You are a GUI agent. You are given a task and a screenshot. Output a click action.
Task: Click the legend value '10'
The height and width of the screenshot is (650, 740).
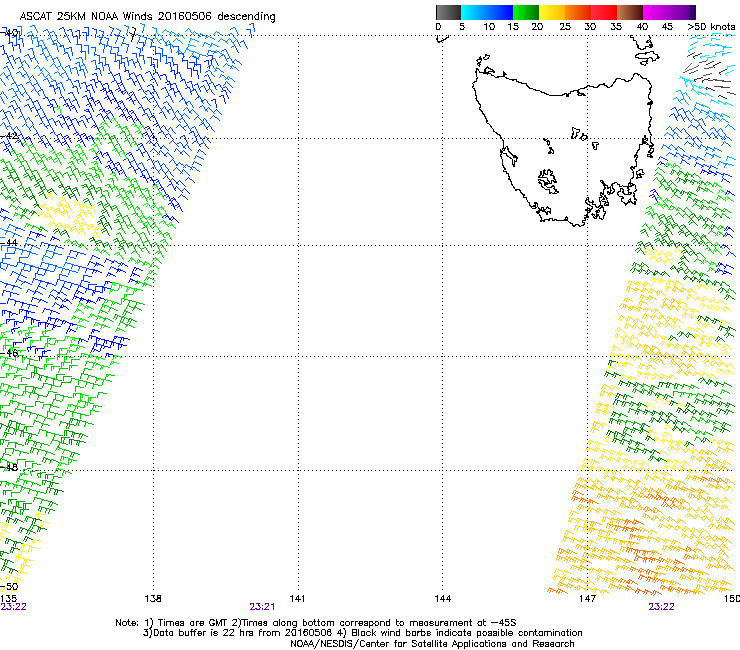pyautogui.click(x=489, y=27)
